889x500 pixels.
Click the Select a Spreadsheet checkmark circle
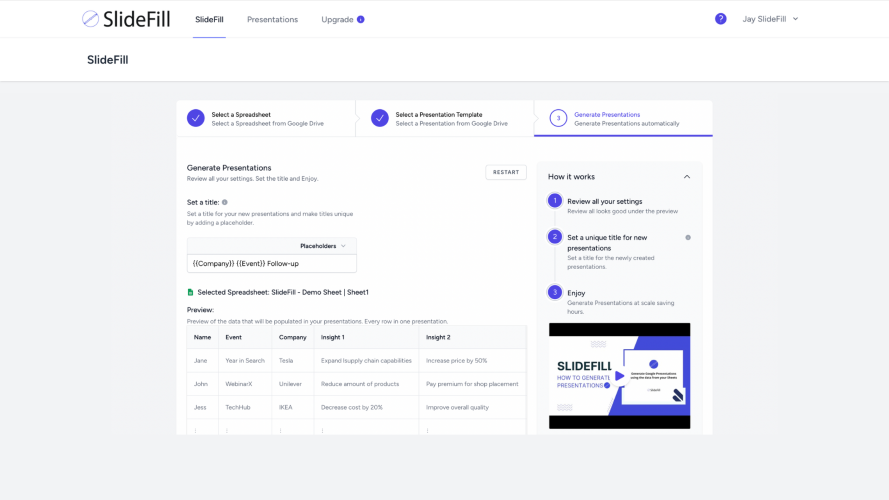click(196, 118)
